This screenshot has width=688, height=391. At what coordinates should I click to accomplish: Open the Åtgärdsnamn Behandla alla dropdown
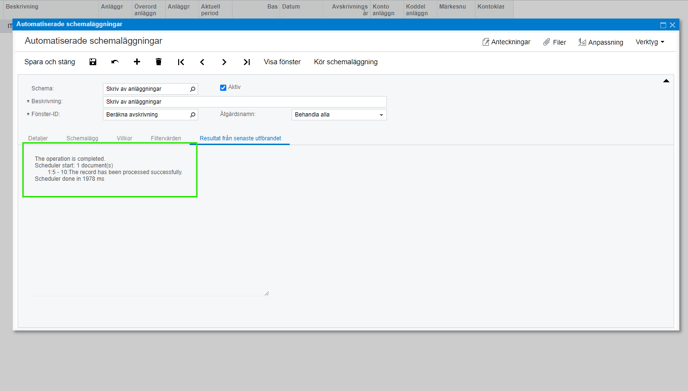339,115
